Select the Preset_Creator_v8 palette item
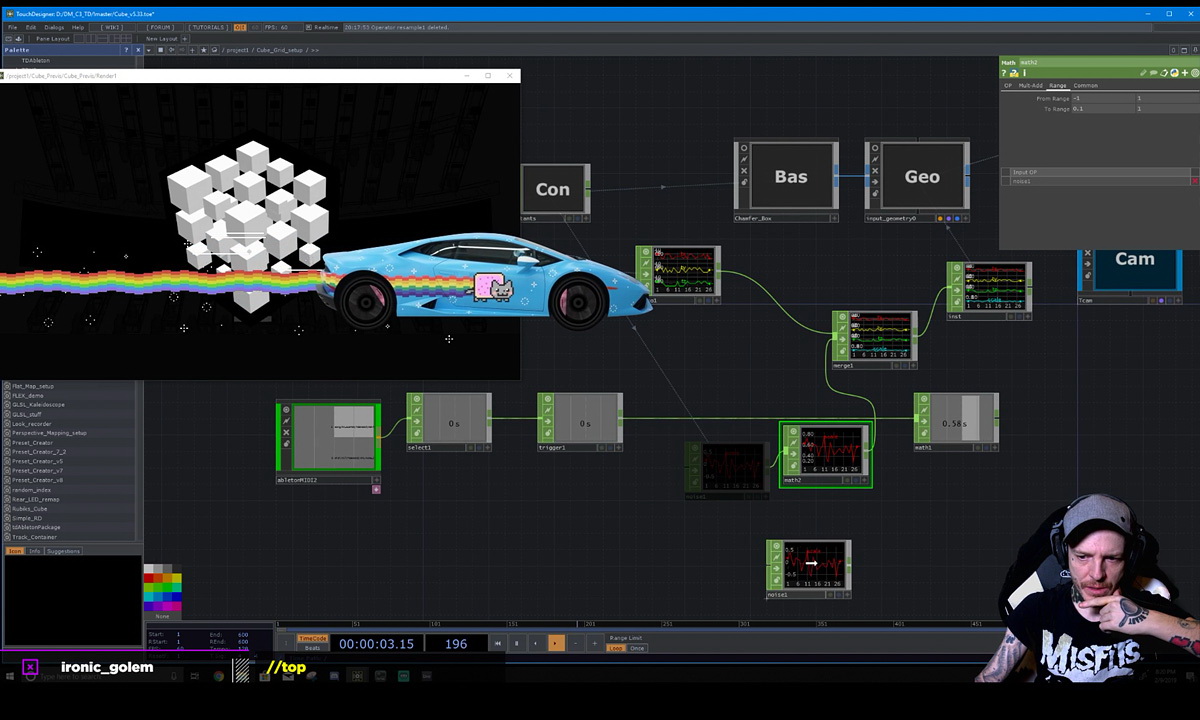Image resolution: width=1200 pixels, height=720 pixels. pos(38,480)
